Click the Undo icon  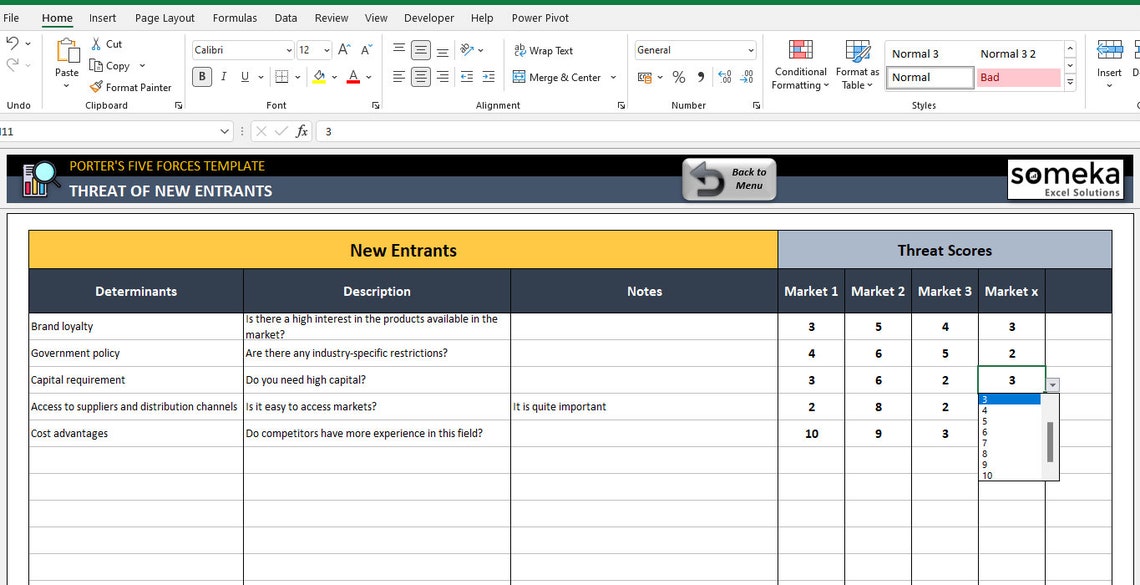[x=14, y=43]
